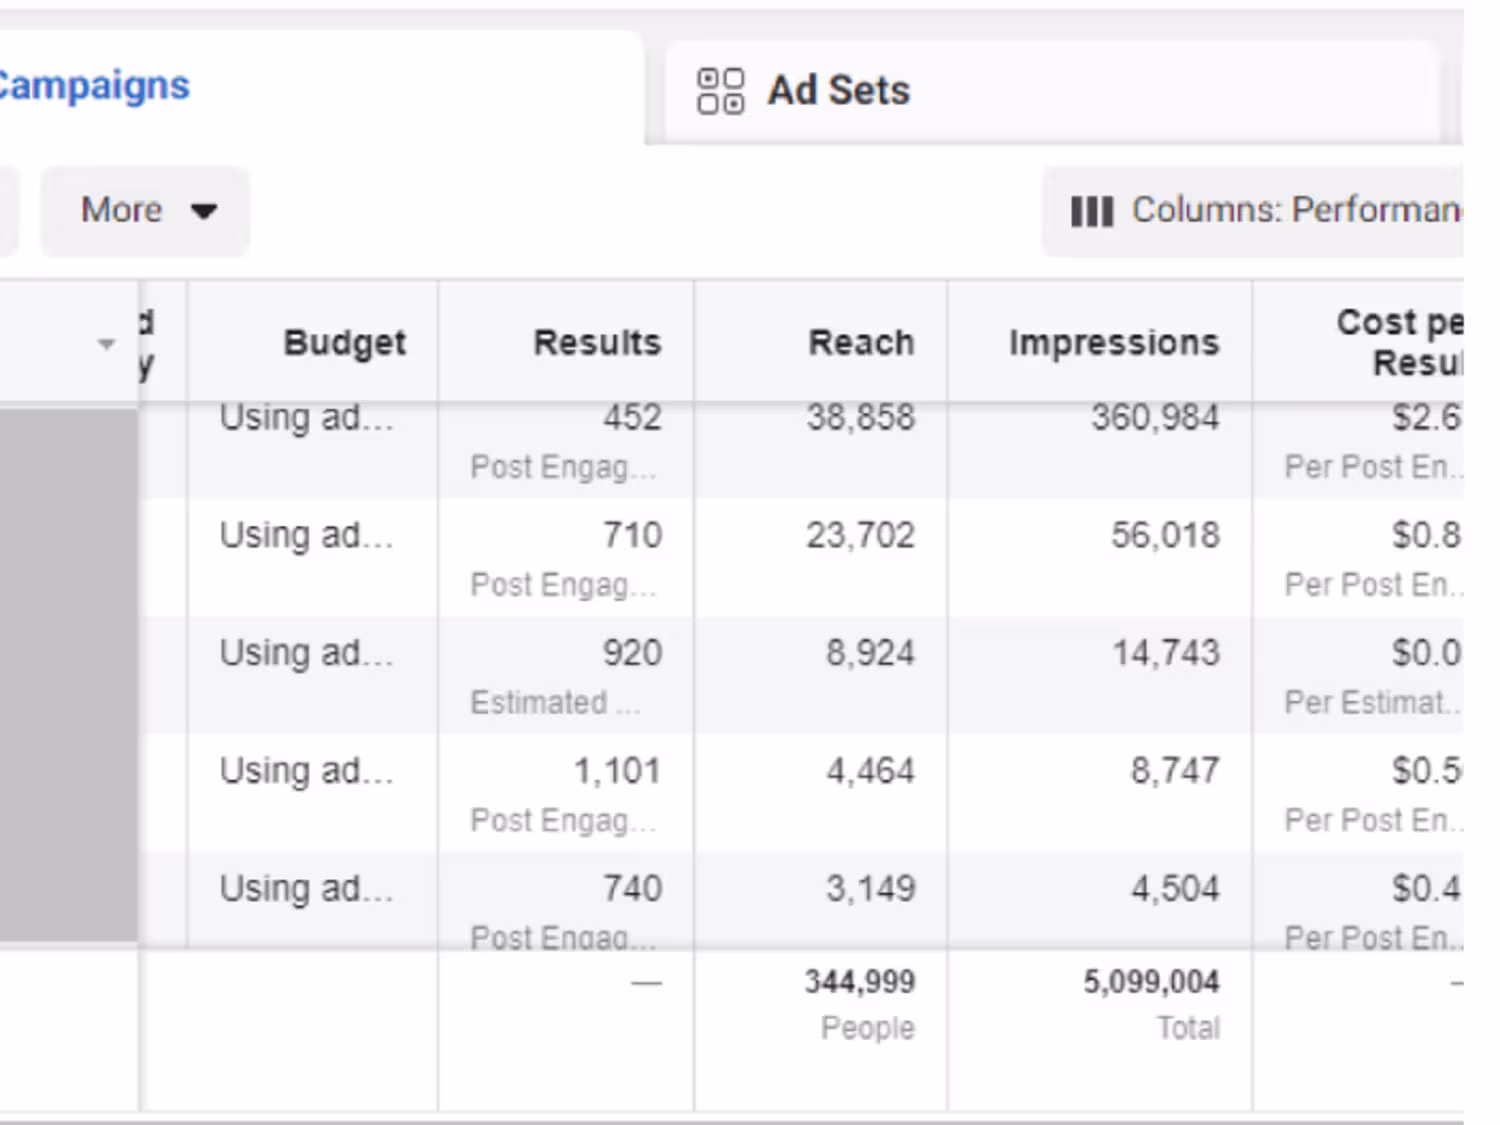Screen dimensions: 1500x1125
Task: Switch to the Campaigns tab
Action: [95, 86]
